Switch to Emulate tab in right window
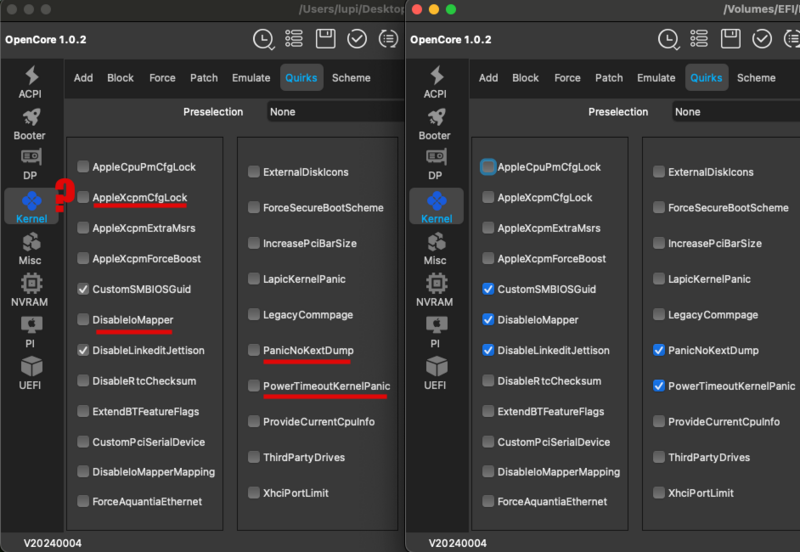This screenshot has height=552, width=800. point(656,78)
